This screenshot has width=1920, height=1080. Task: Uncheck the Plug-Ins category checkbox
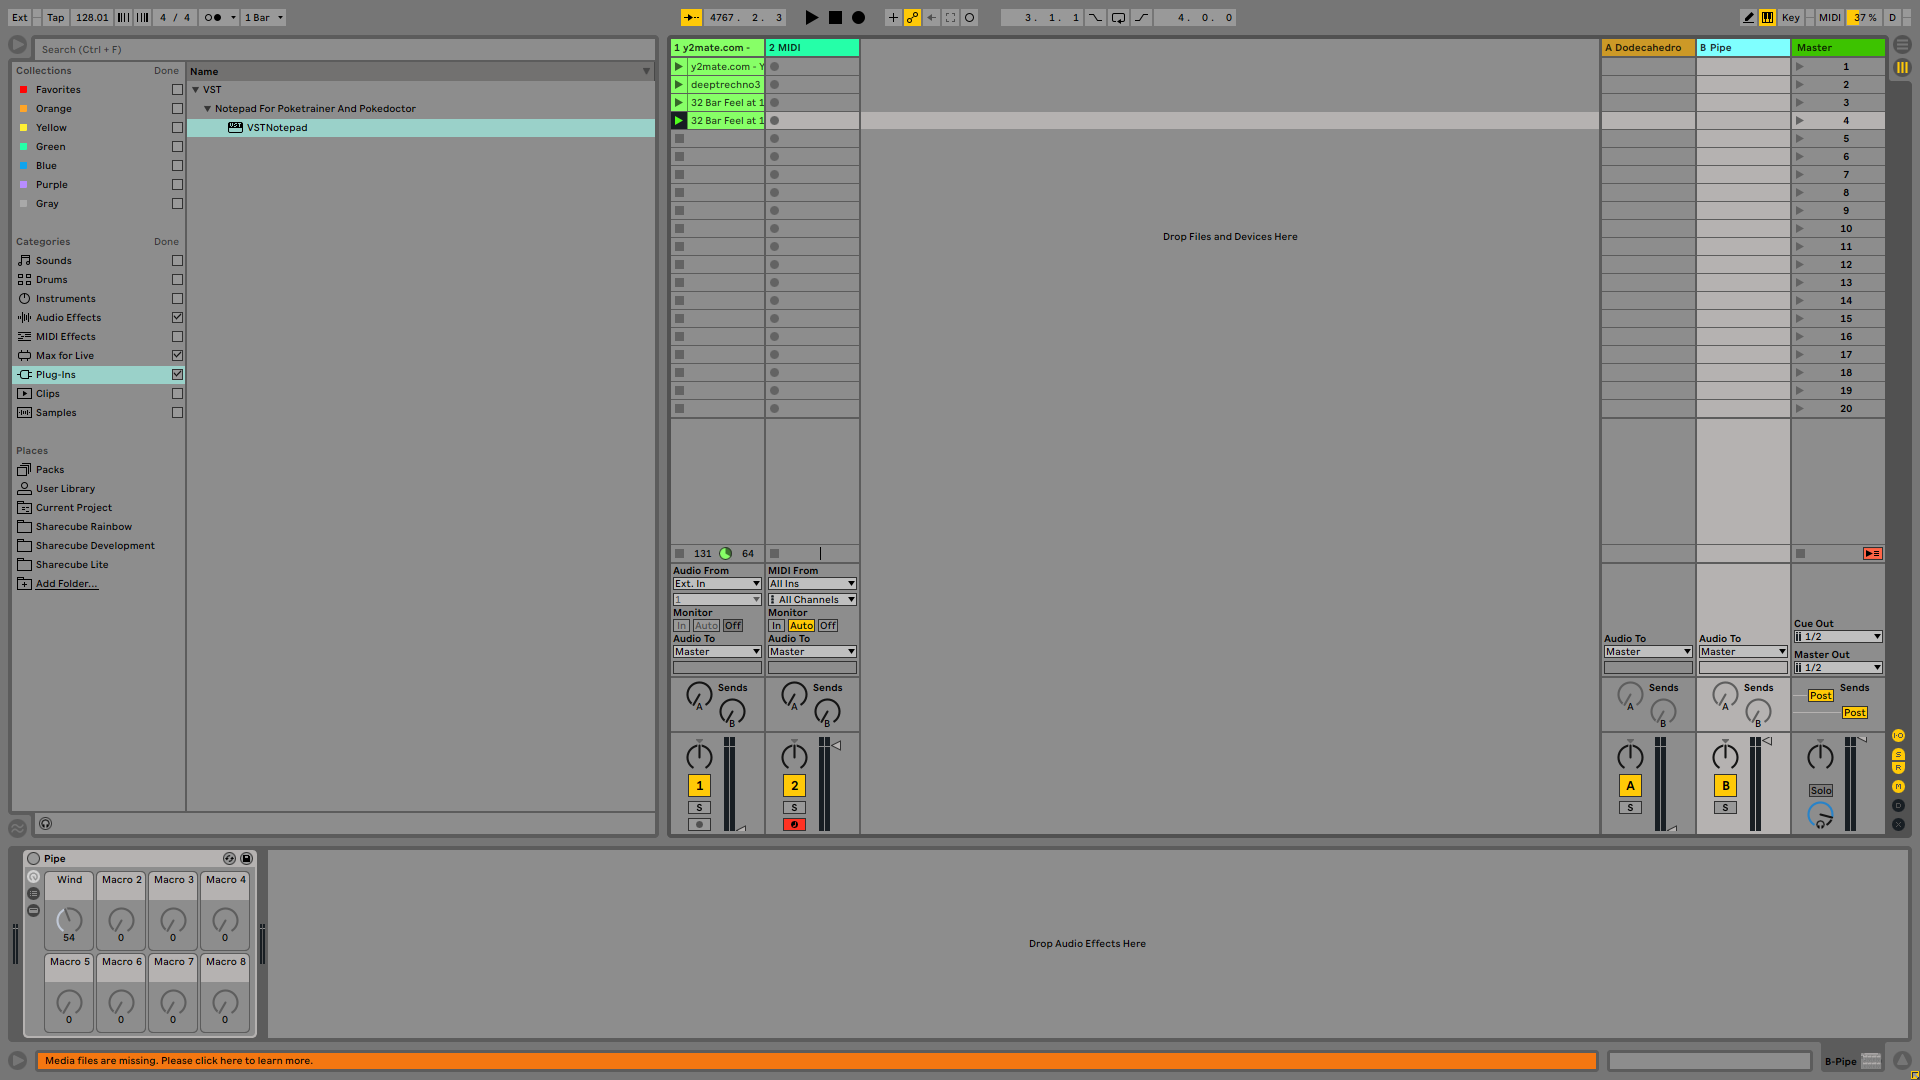tap(177, 375)
